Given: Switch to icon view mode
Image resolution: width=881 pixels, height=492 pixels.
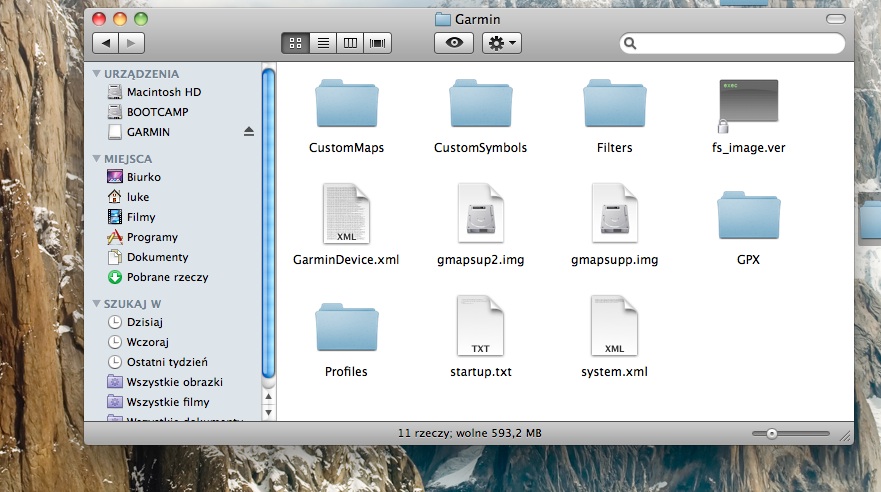Looking at the screenshot, I should pos(295,43).
